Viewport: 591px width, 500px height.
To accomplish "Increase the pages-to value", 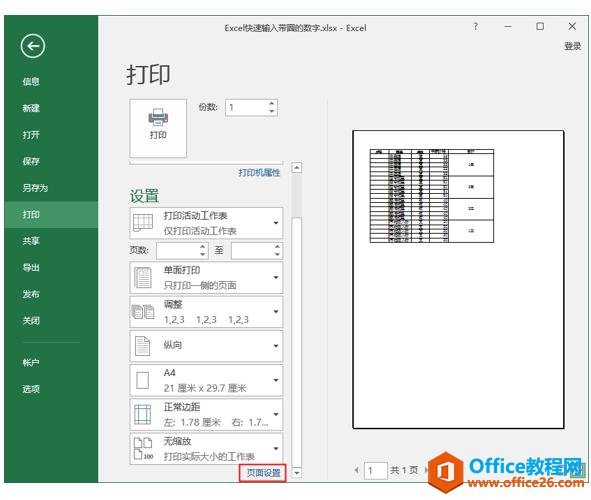I will point(278,246).
